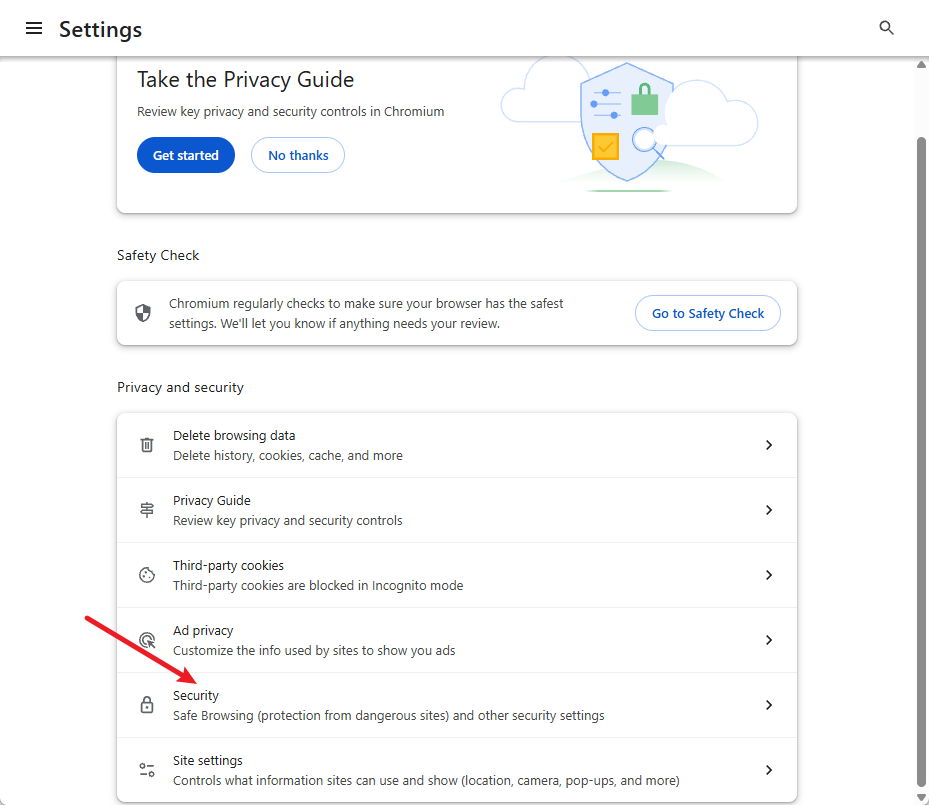Click the scrollbar down arrow
929x805 pixels.
(921, 797)
